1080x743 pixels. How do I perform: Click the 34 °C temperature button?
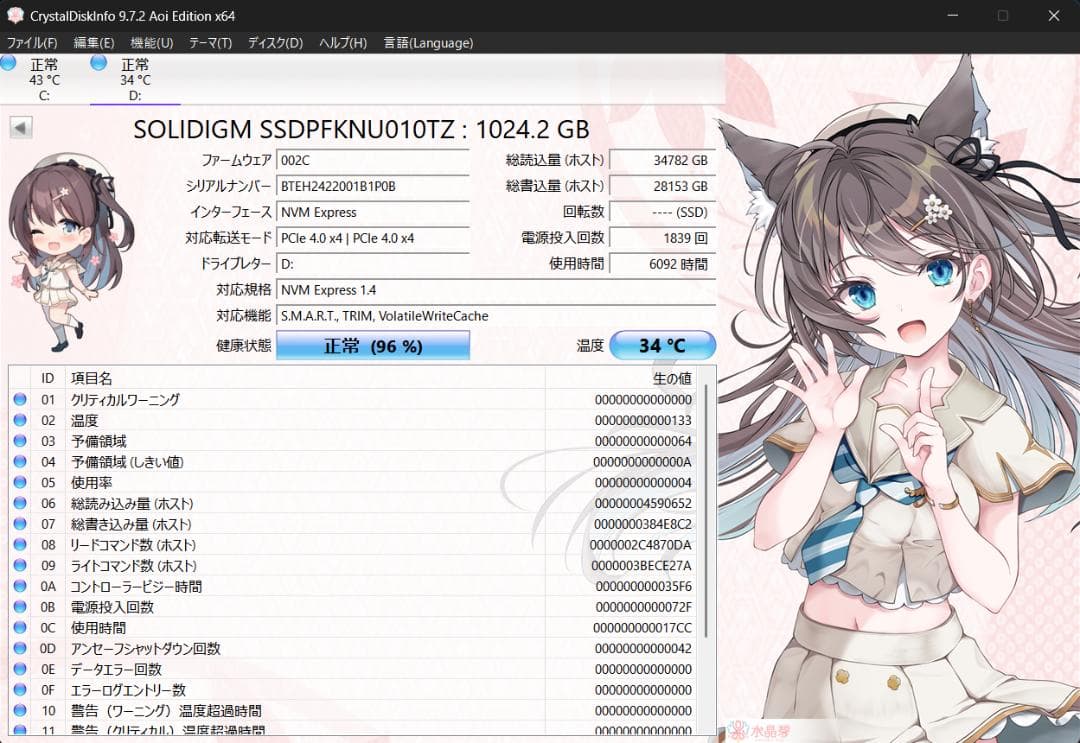click(663, 345)
